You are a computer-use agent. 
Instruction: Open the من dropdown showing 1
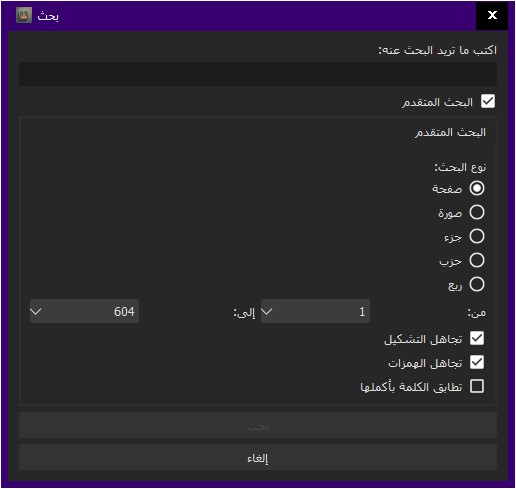[315, 311]
